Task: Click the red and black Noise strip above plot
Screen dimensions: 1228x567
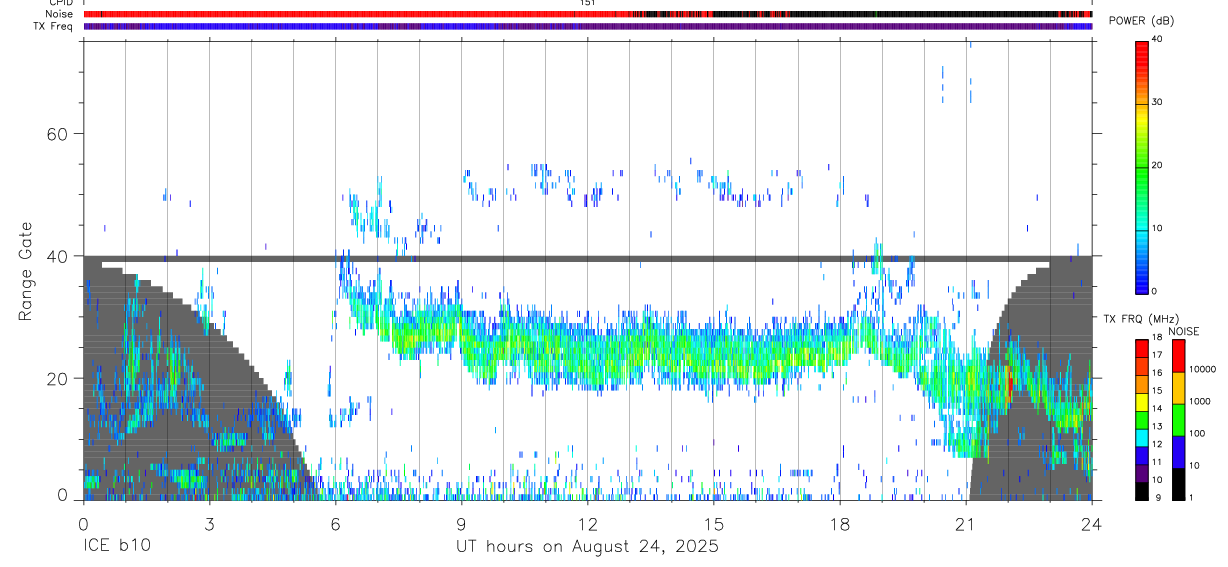Action: 588,14
